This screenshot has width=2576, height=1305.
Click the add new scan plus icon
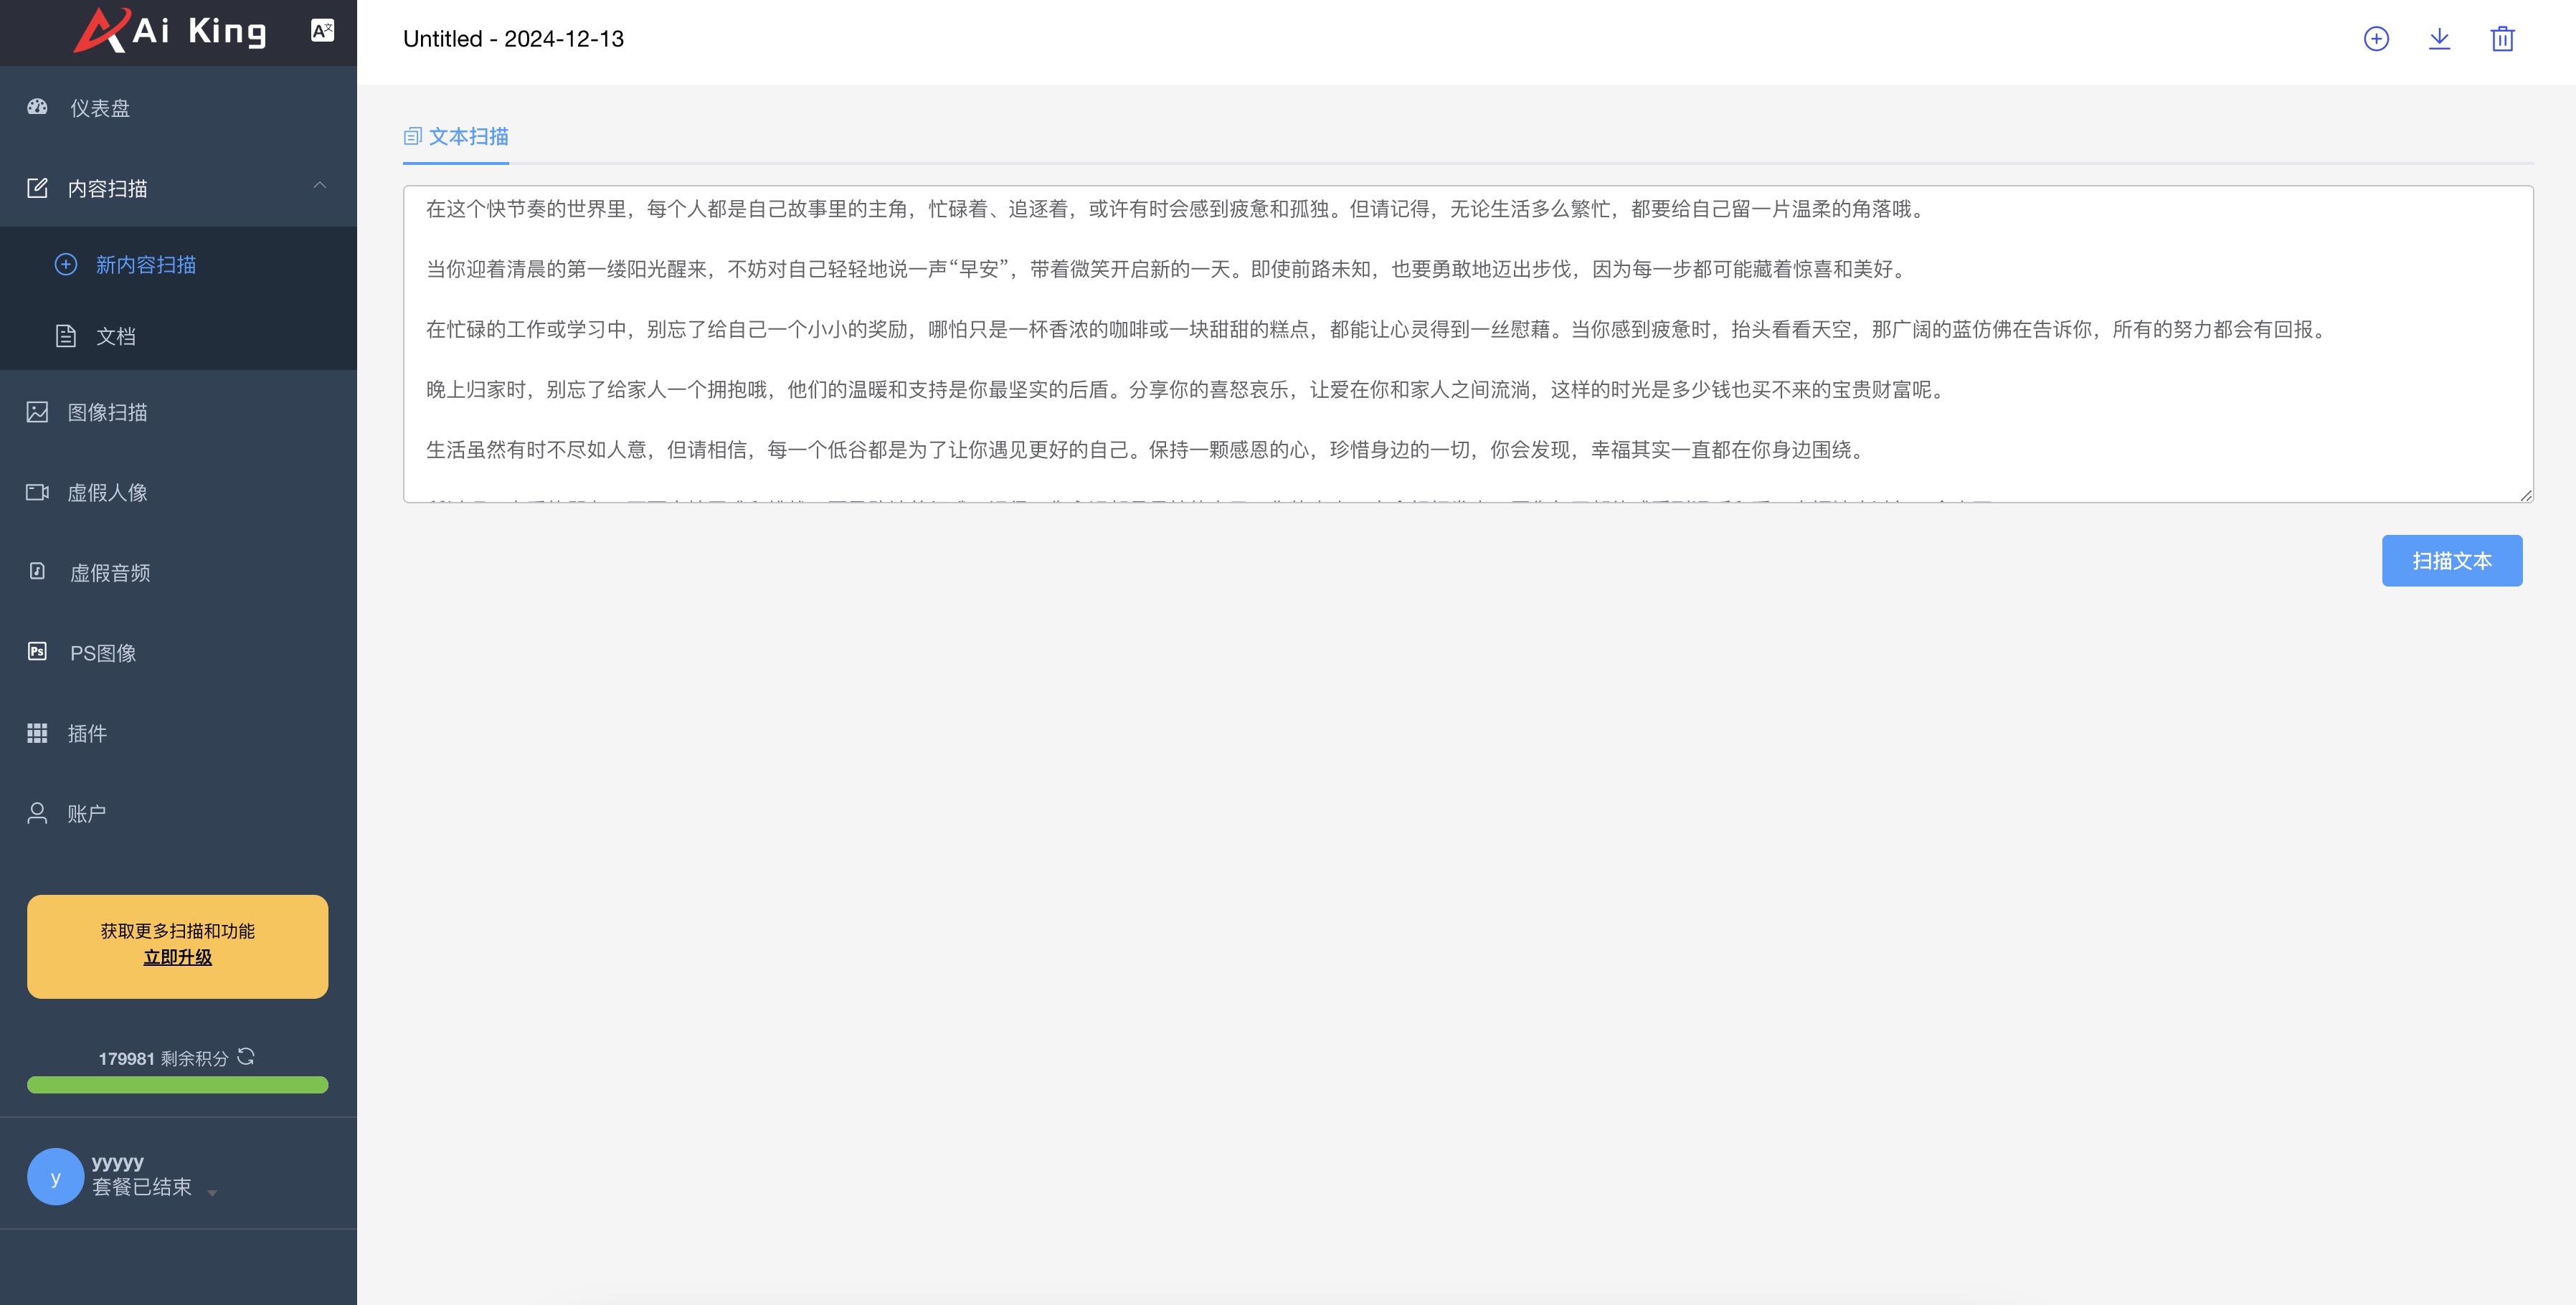[x=2376, y=39]
